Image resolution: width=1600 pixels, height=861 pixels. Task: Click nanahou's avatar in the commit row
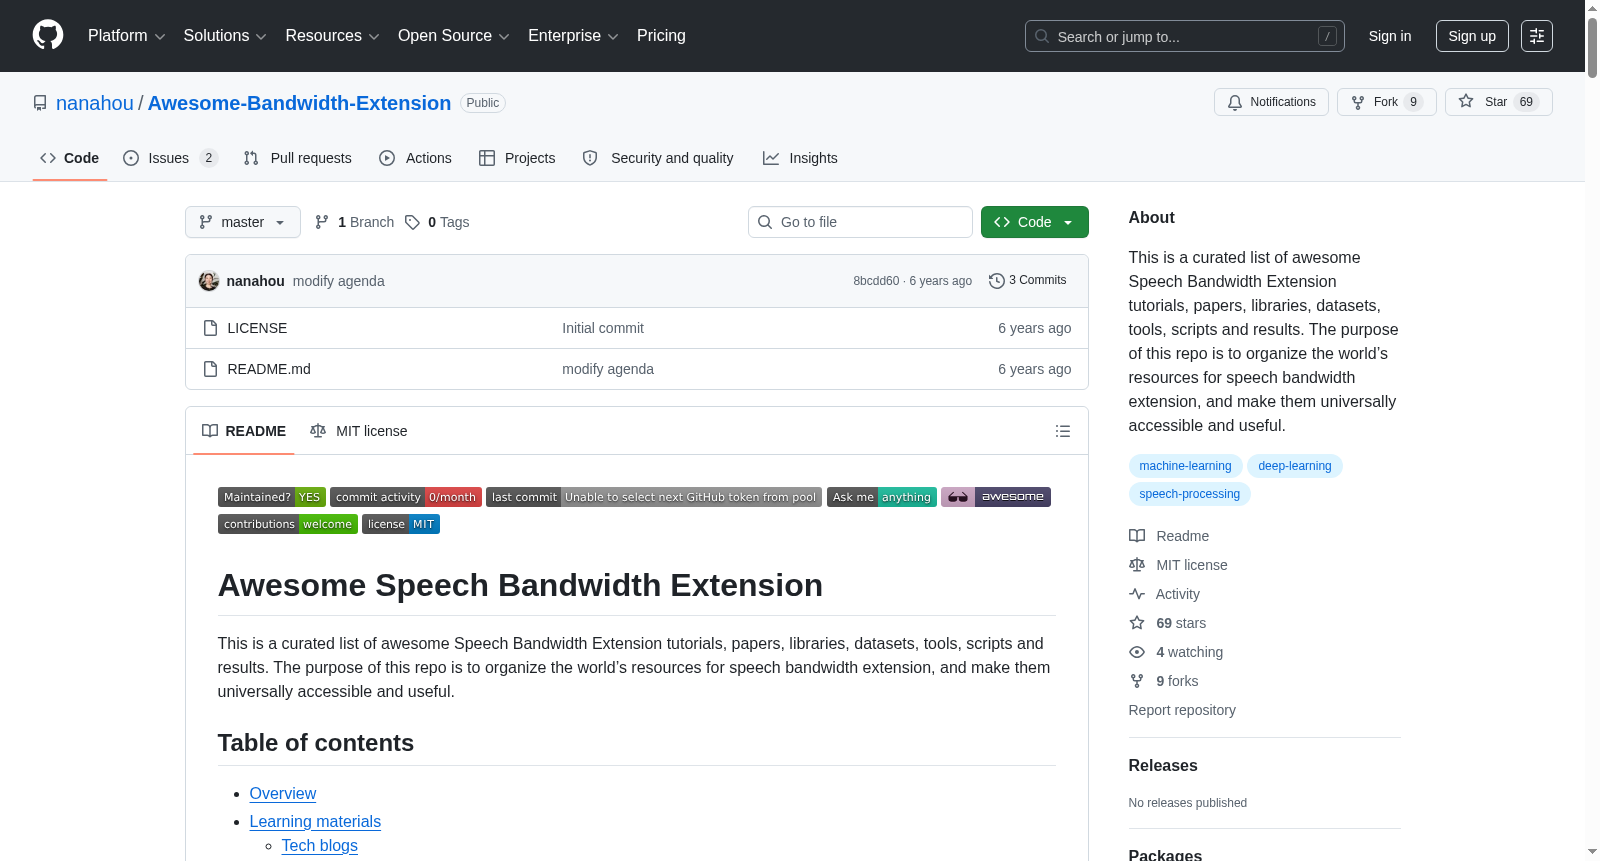click(x=209, y=281)
